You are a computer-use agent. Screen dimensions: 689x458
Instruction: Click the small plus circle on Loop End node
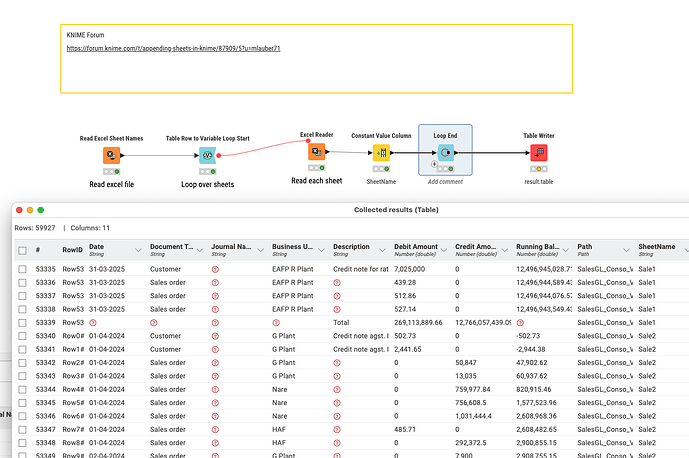point(434,164)
